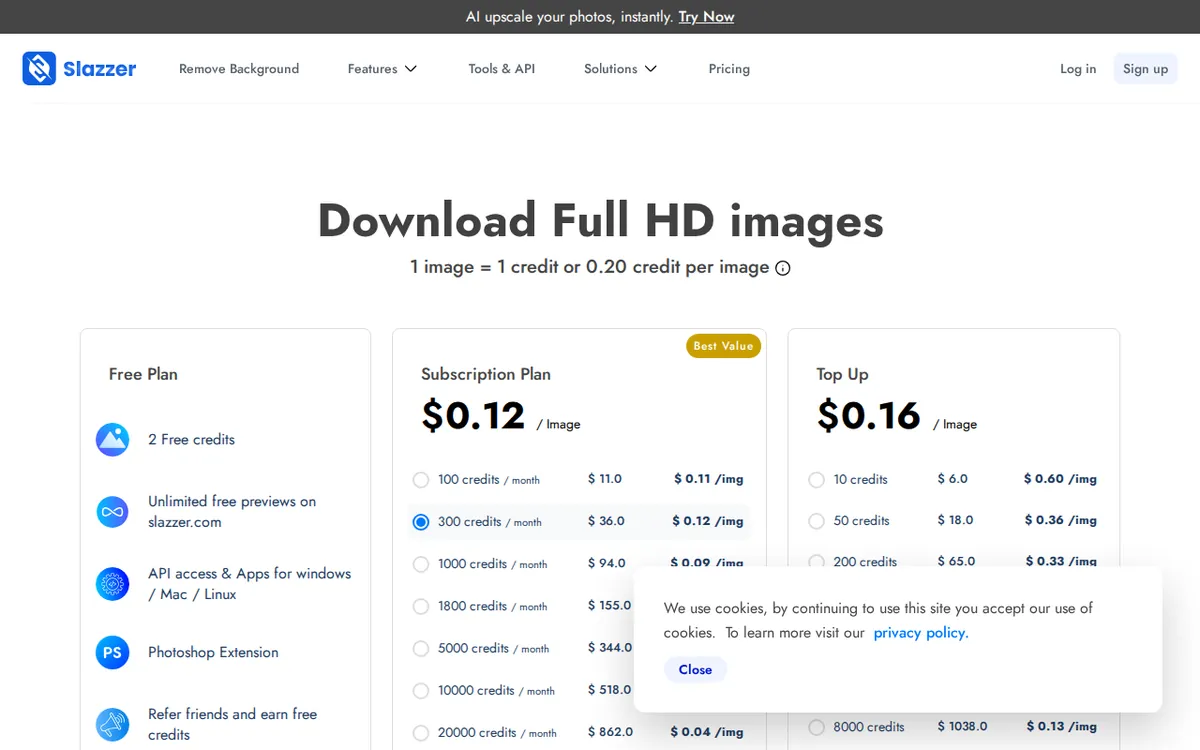Click the $ 18.0 top up price

pos(955,520)
